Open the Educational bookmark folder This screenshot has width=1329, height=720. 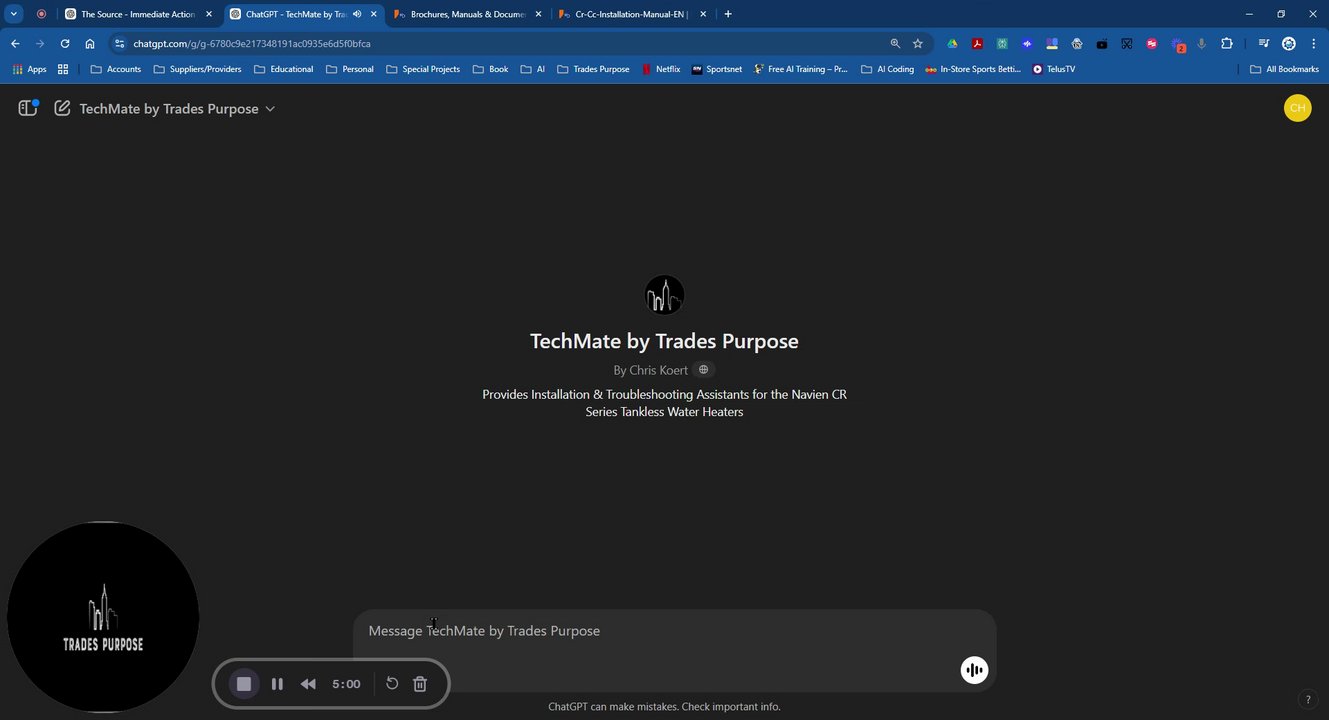pos(283,69)
